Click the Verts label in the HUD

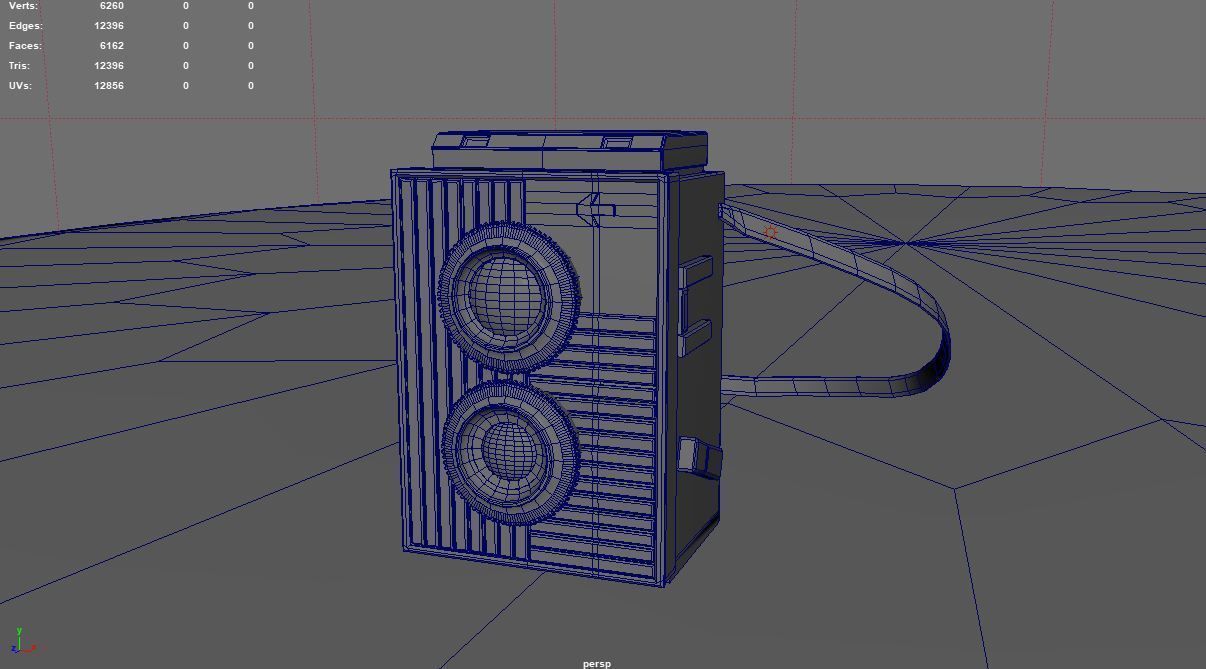click(x=23, y=6)
